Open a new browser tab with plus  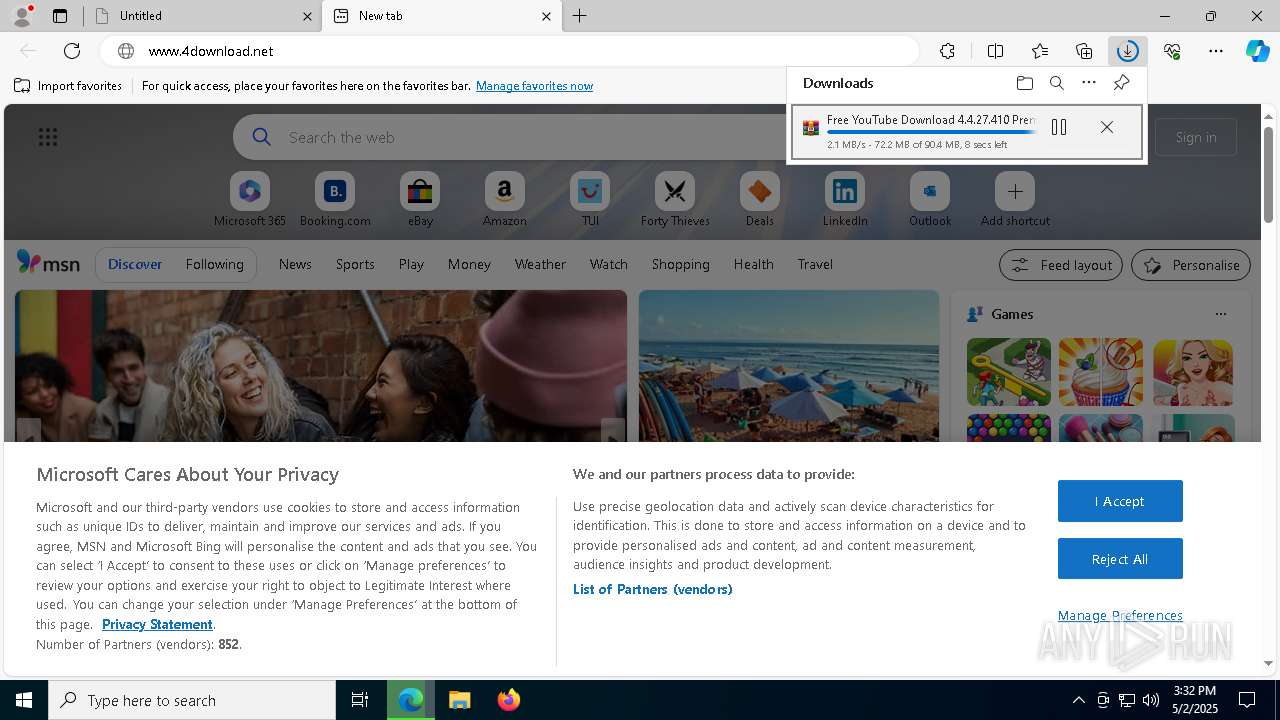[x=580, y=16]
